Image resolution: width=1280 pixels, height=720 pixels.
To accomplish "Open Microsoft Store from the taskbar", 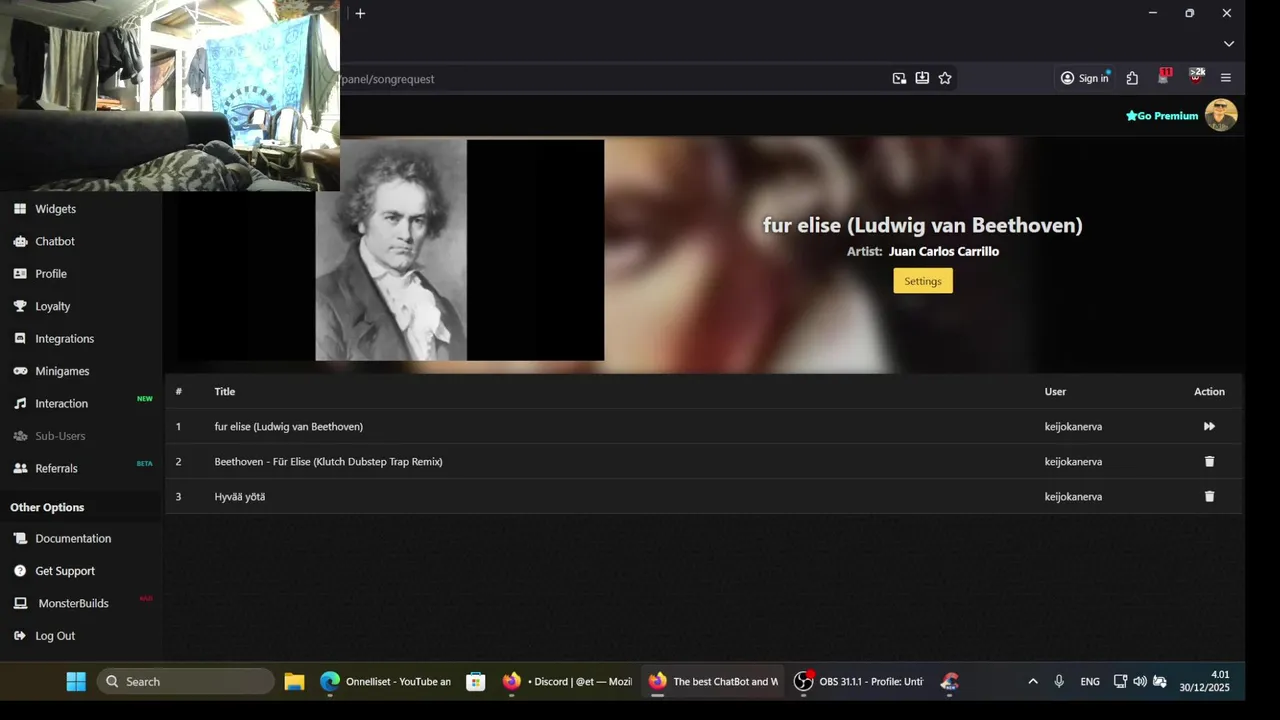I will point(476,681).
